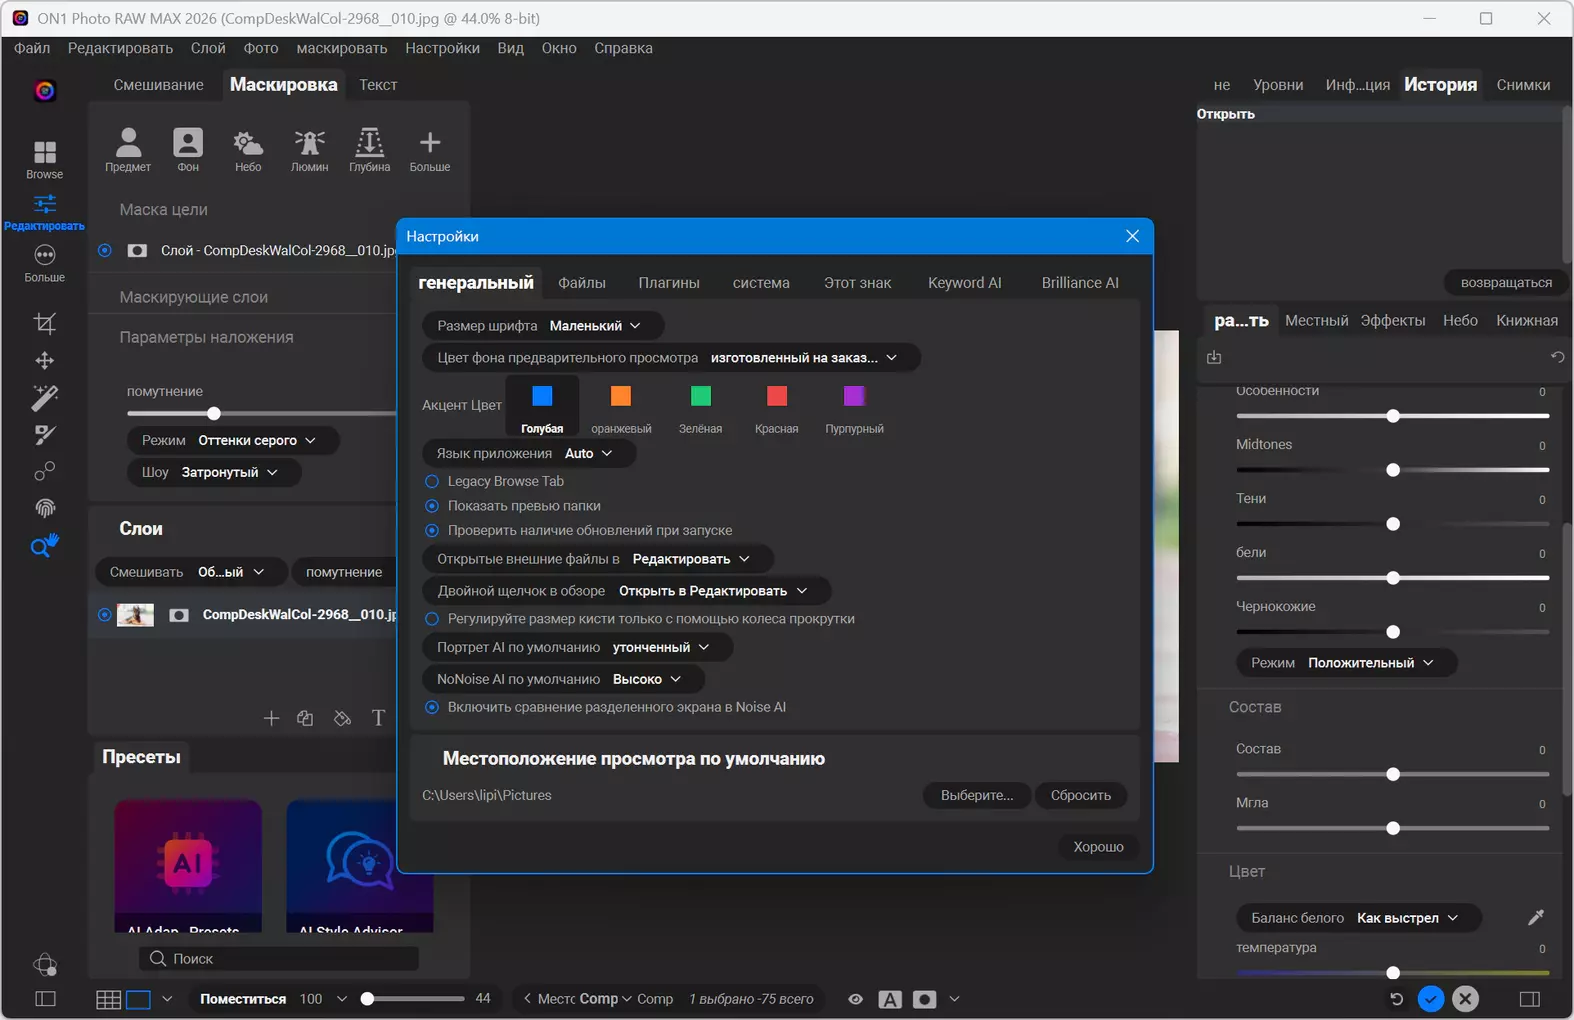
Task: Switch to the Плагины settings tab
Action: pyautogui.click(x=668, y=283)
